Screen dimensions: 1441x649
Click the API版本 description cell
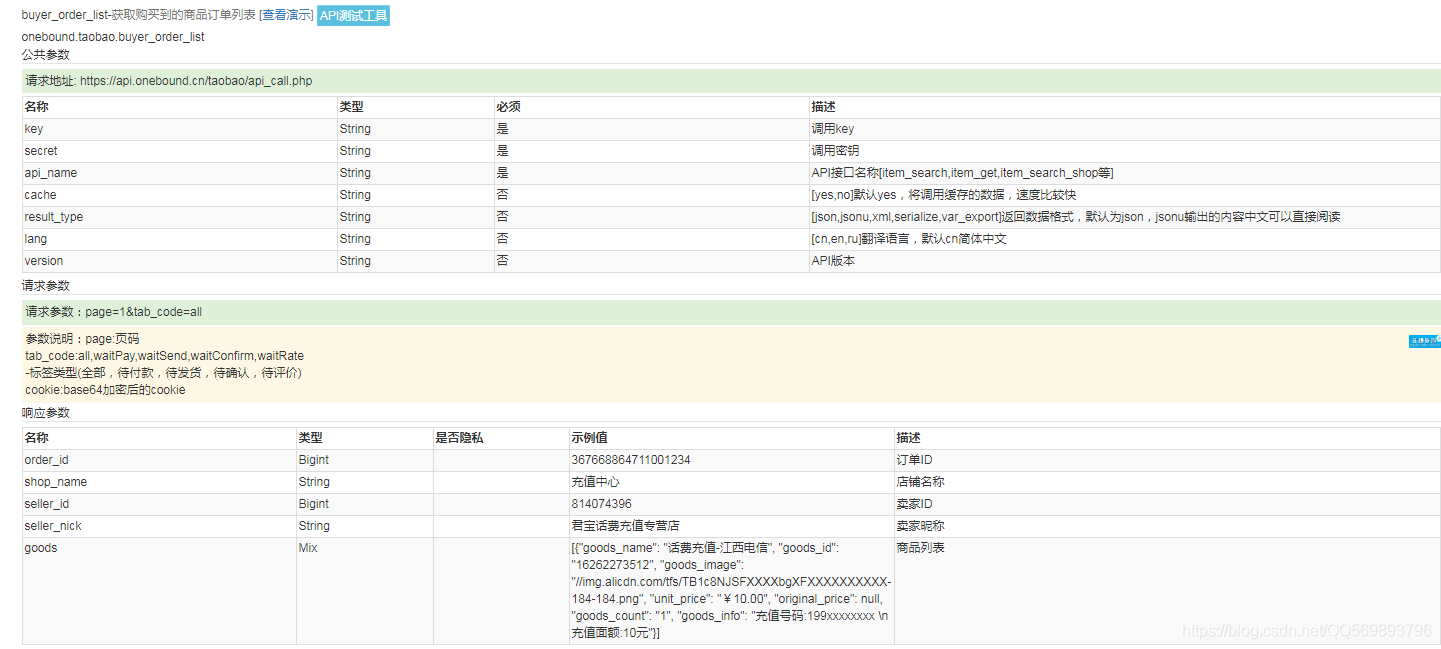1124,261
